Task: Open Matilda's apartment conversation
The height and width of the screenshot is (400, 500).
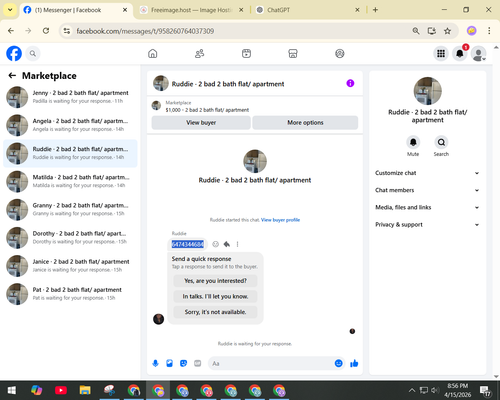Action: click(70, 181)
